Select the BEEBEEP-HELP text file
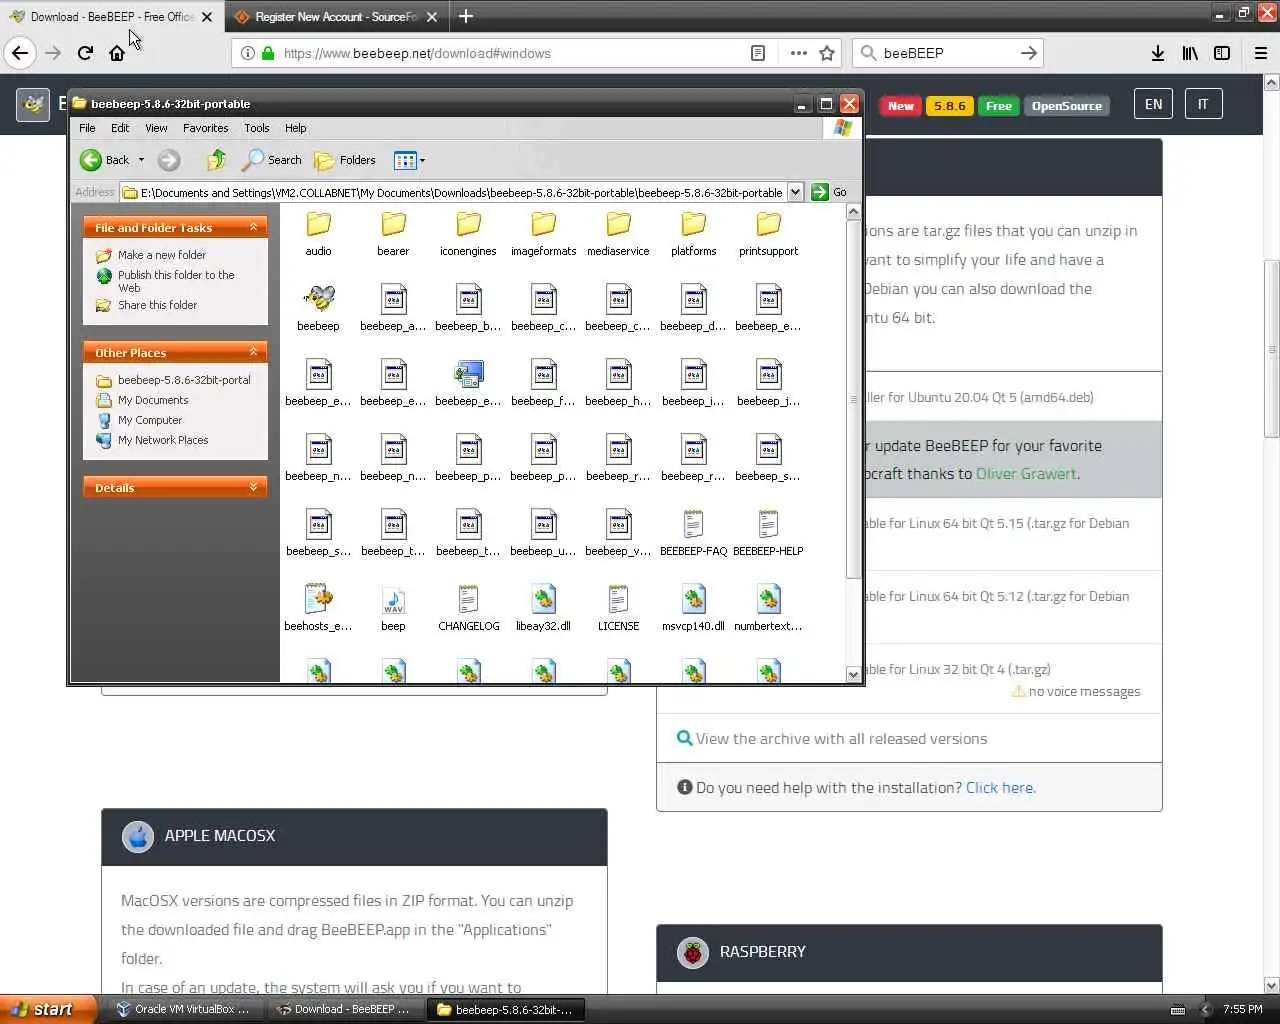Image resolution: width=1280 pixels, height=1024 pixels. (x=768, y=533)
